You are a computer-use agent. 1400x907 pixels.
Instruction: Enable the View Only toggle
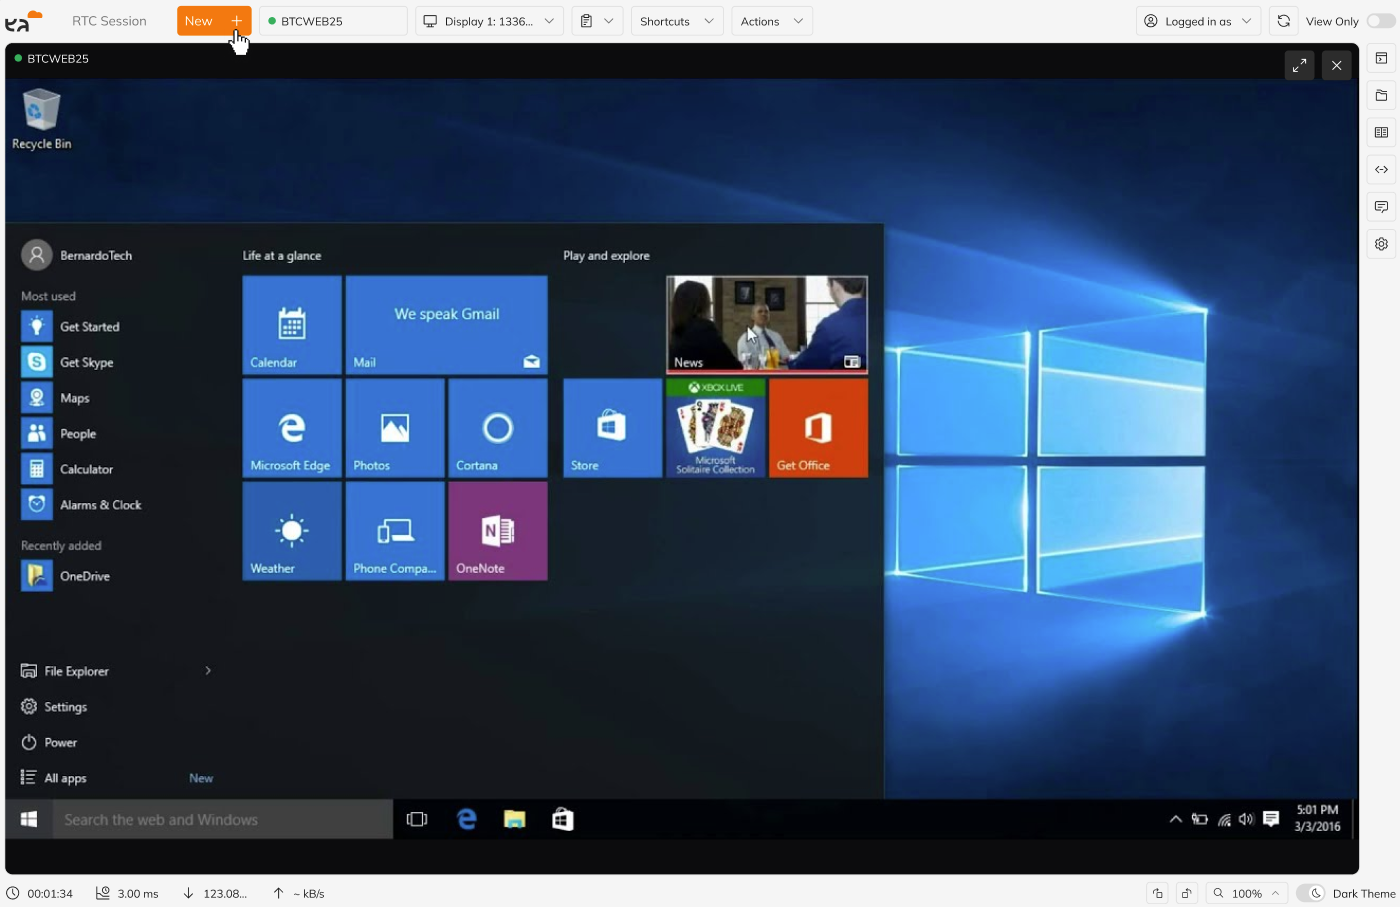pyautogui.click(x=1380, y=21)
